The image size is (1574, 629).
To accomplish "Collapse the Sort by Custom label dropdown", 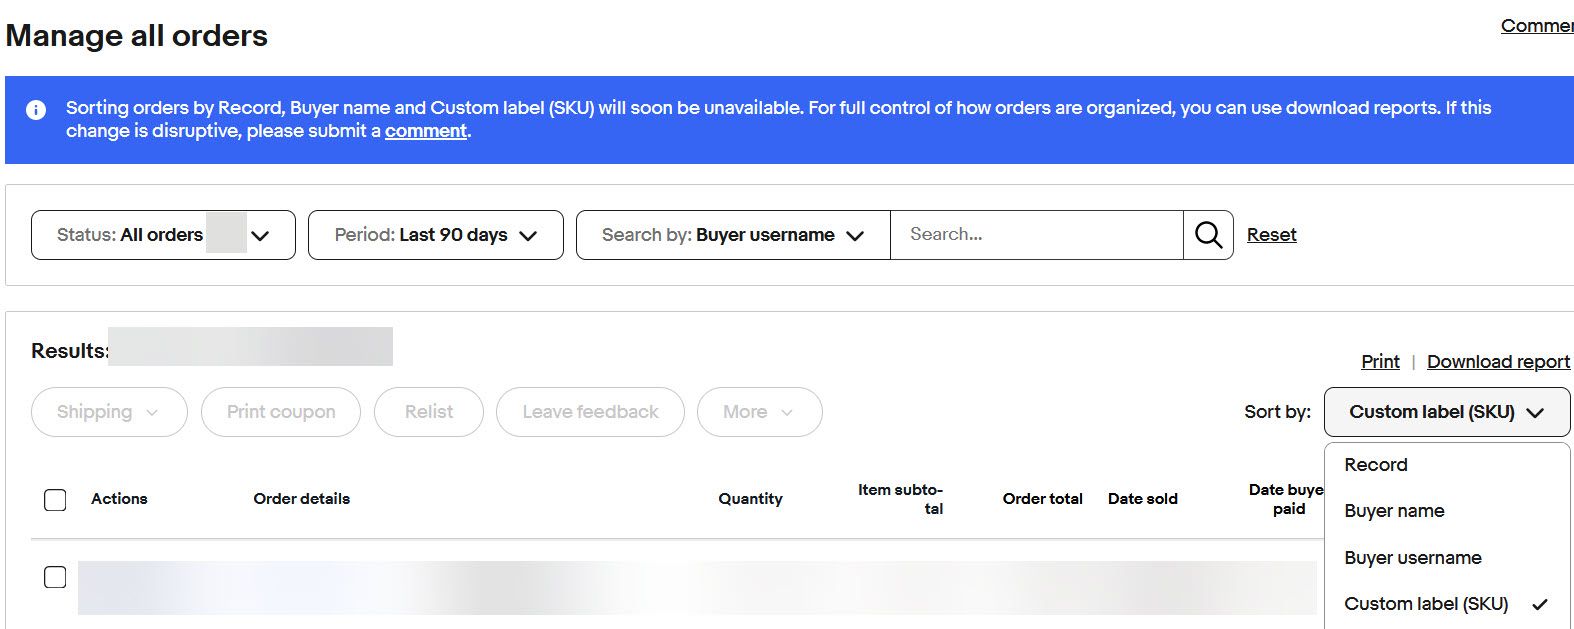I will 1447,412.
